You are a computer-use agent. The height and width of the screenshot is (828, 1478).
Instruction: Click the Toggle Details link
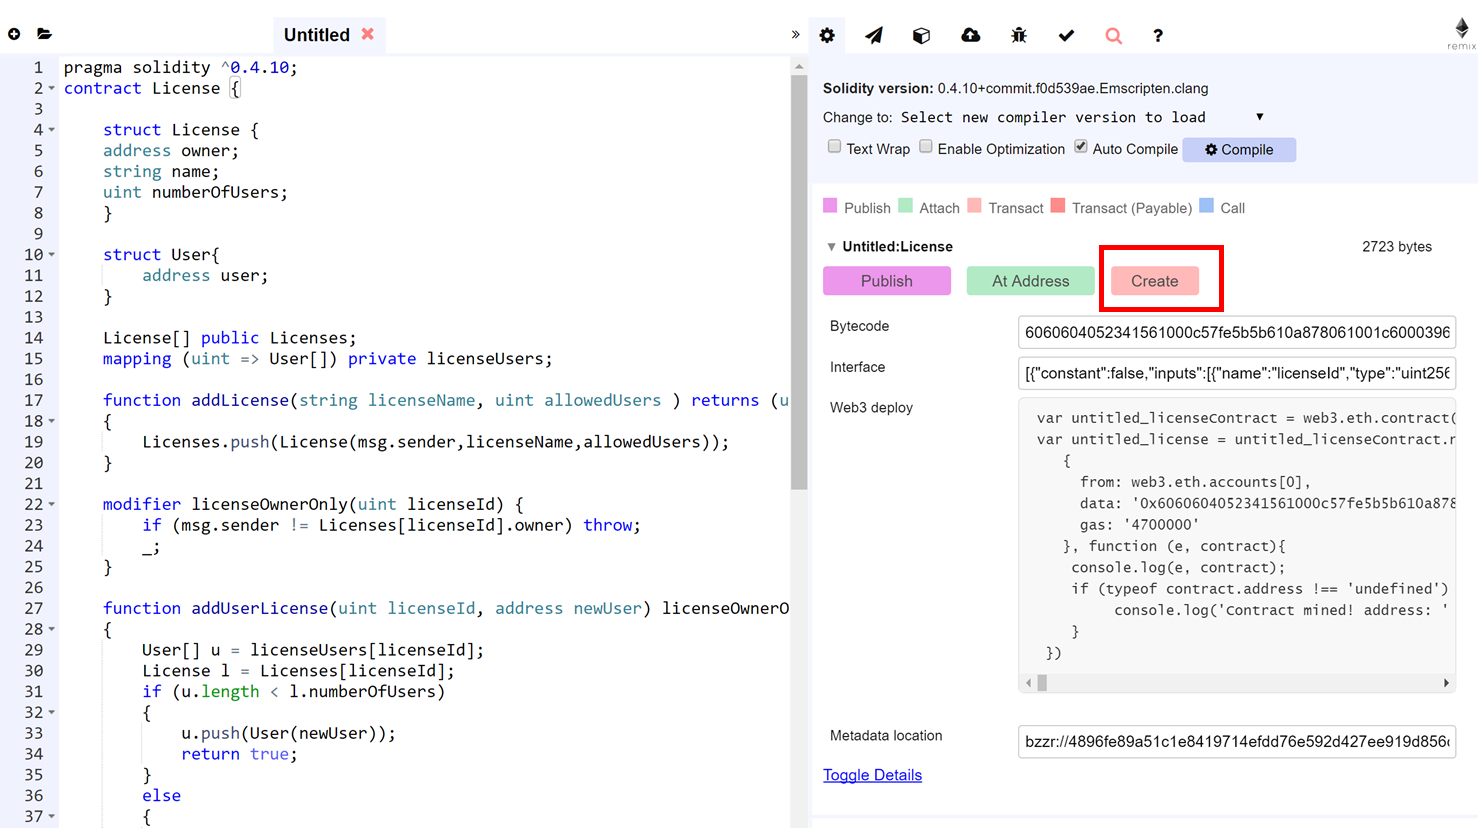click(872, 775)
